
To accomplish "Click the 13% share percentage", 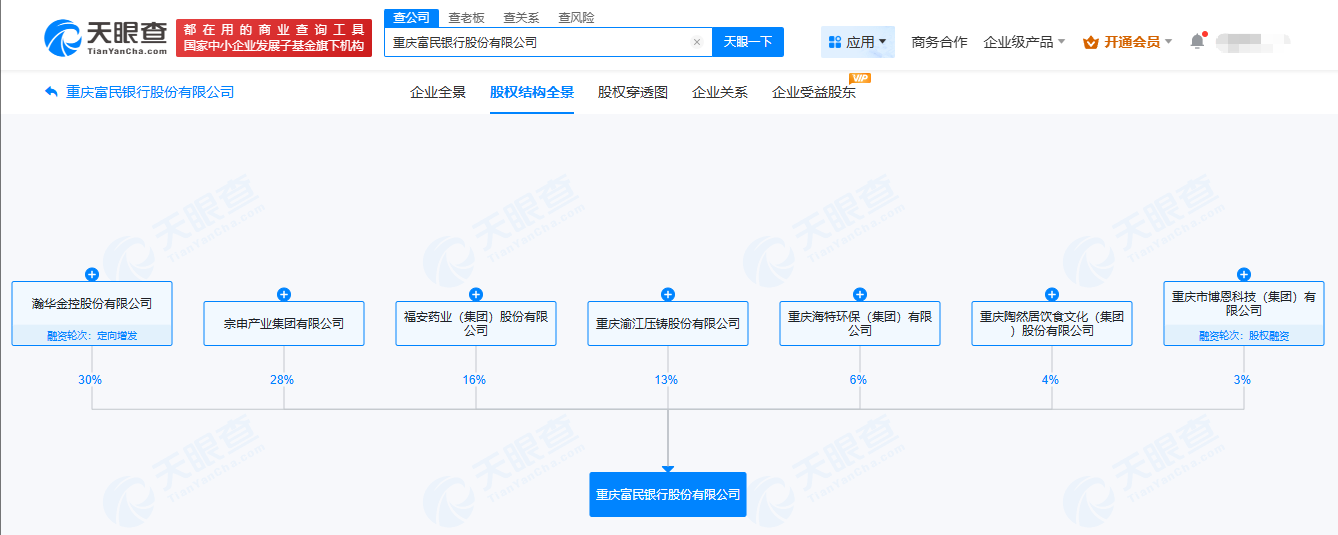I will (667, 380).
